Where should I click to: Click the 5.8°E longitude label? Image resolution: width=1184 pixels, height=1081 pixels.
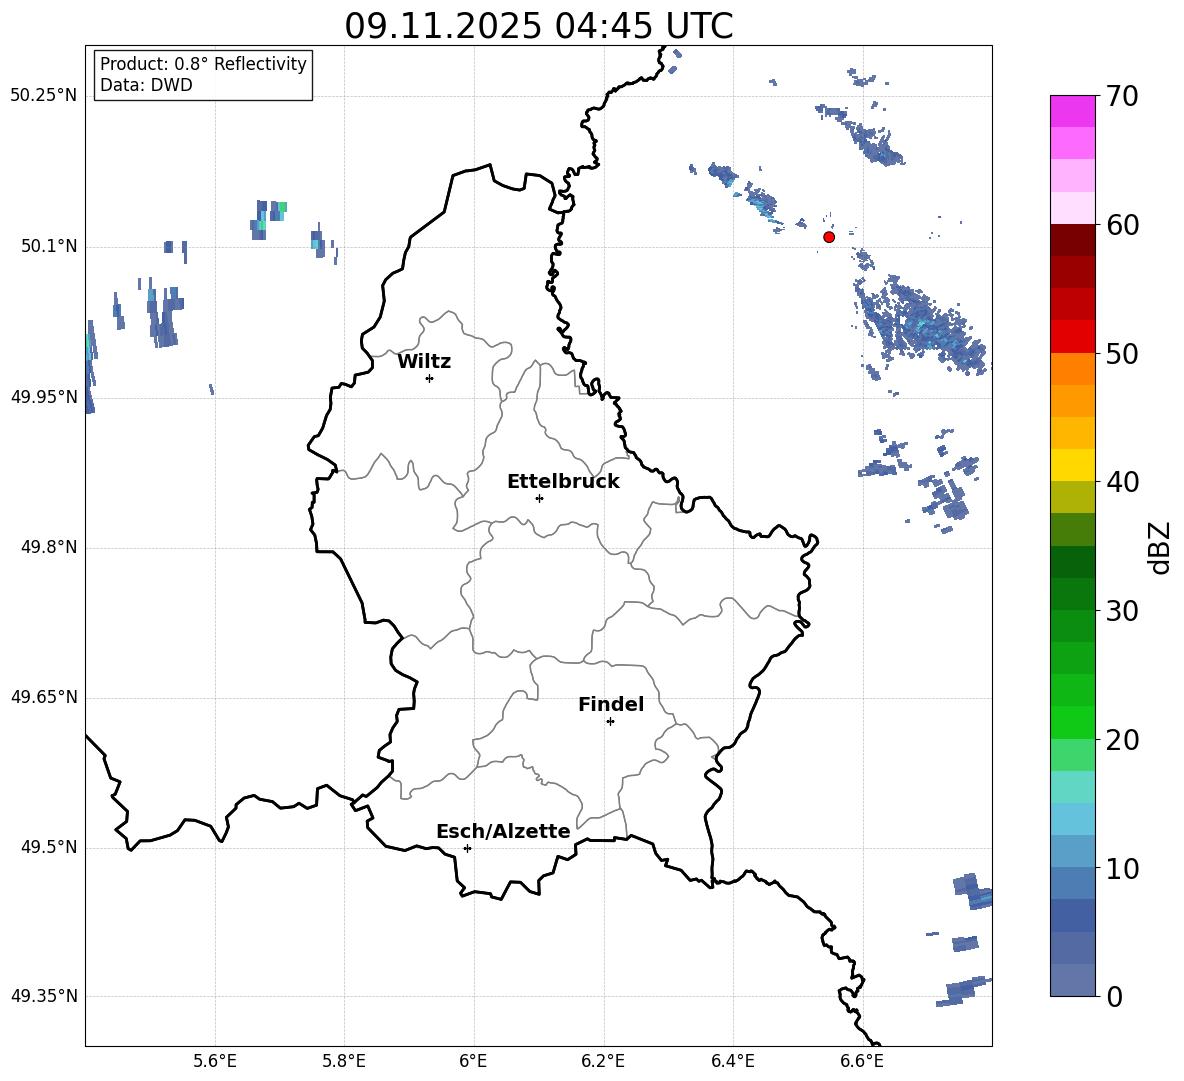tap(344, 1061)
